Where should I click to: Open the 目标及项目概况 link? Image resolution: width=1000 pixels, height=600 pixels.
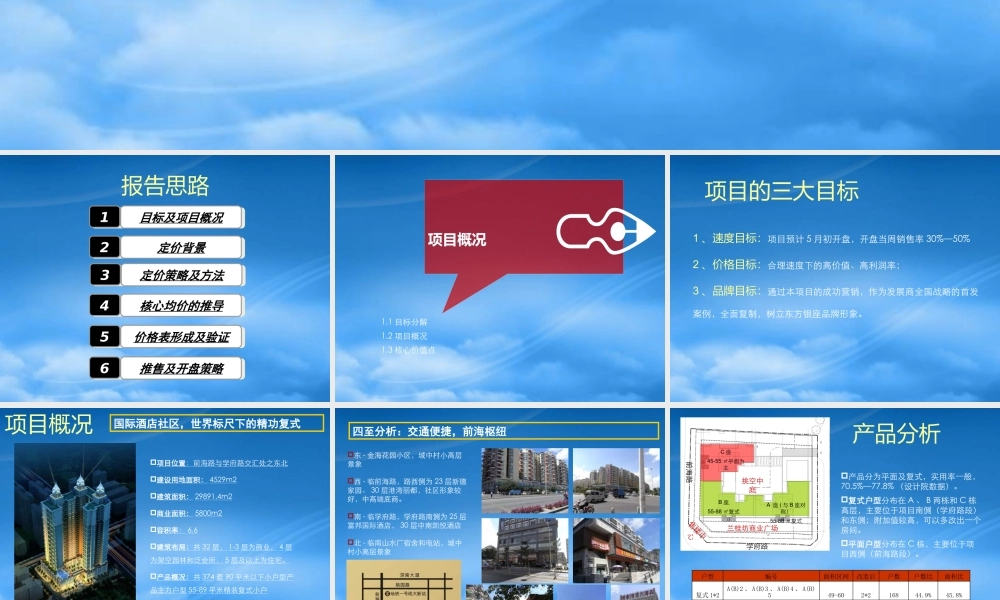tap(182, 217)
